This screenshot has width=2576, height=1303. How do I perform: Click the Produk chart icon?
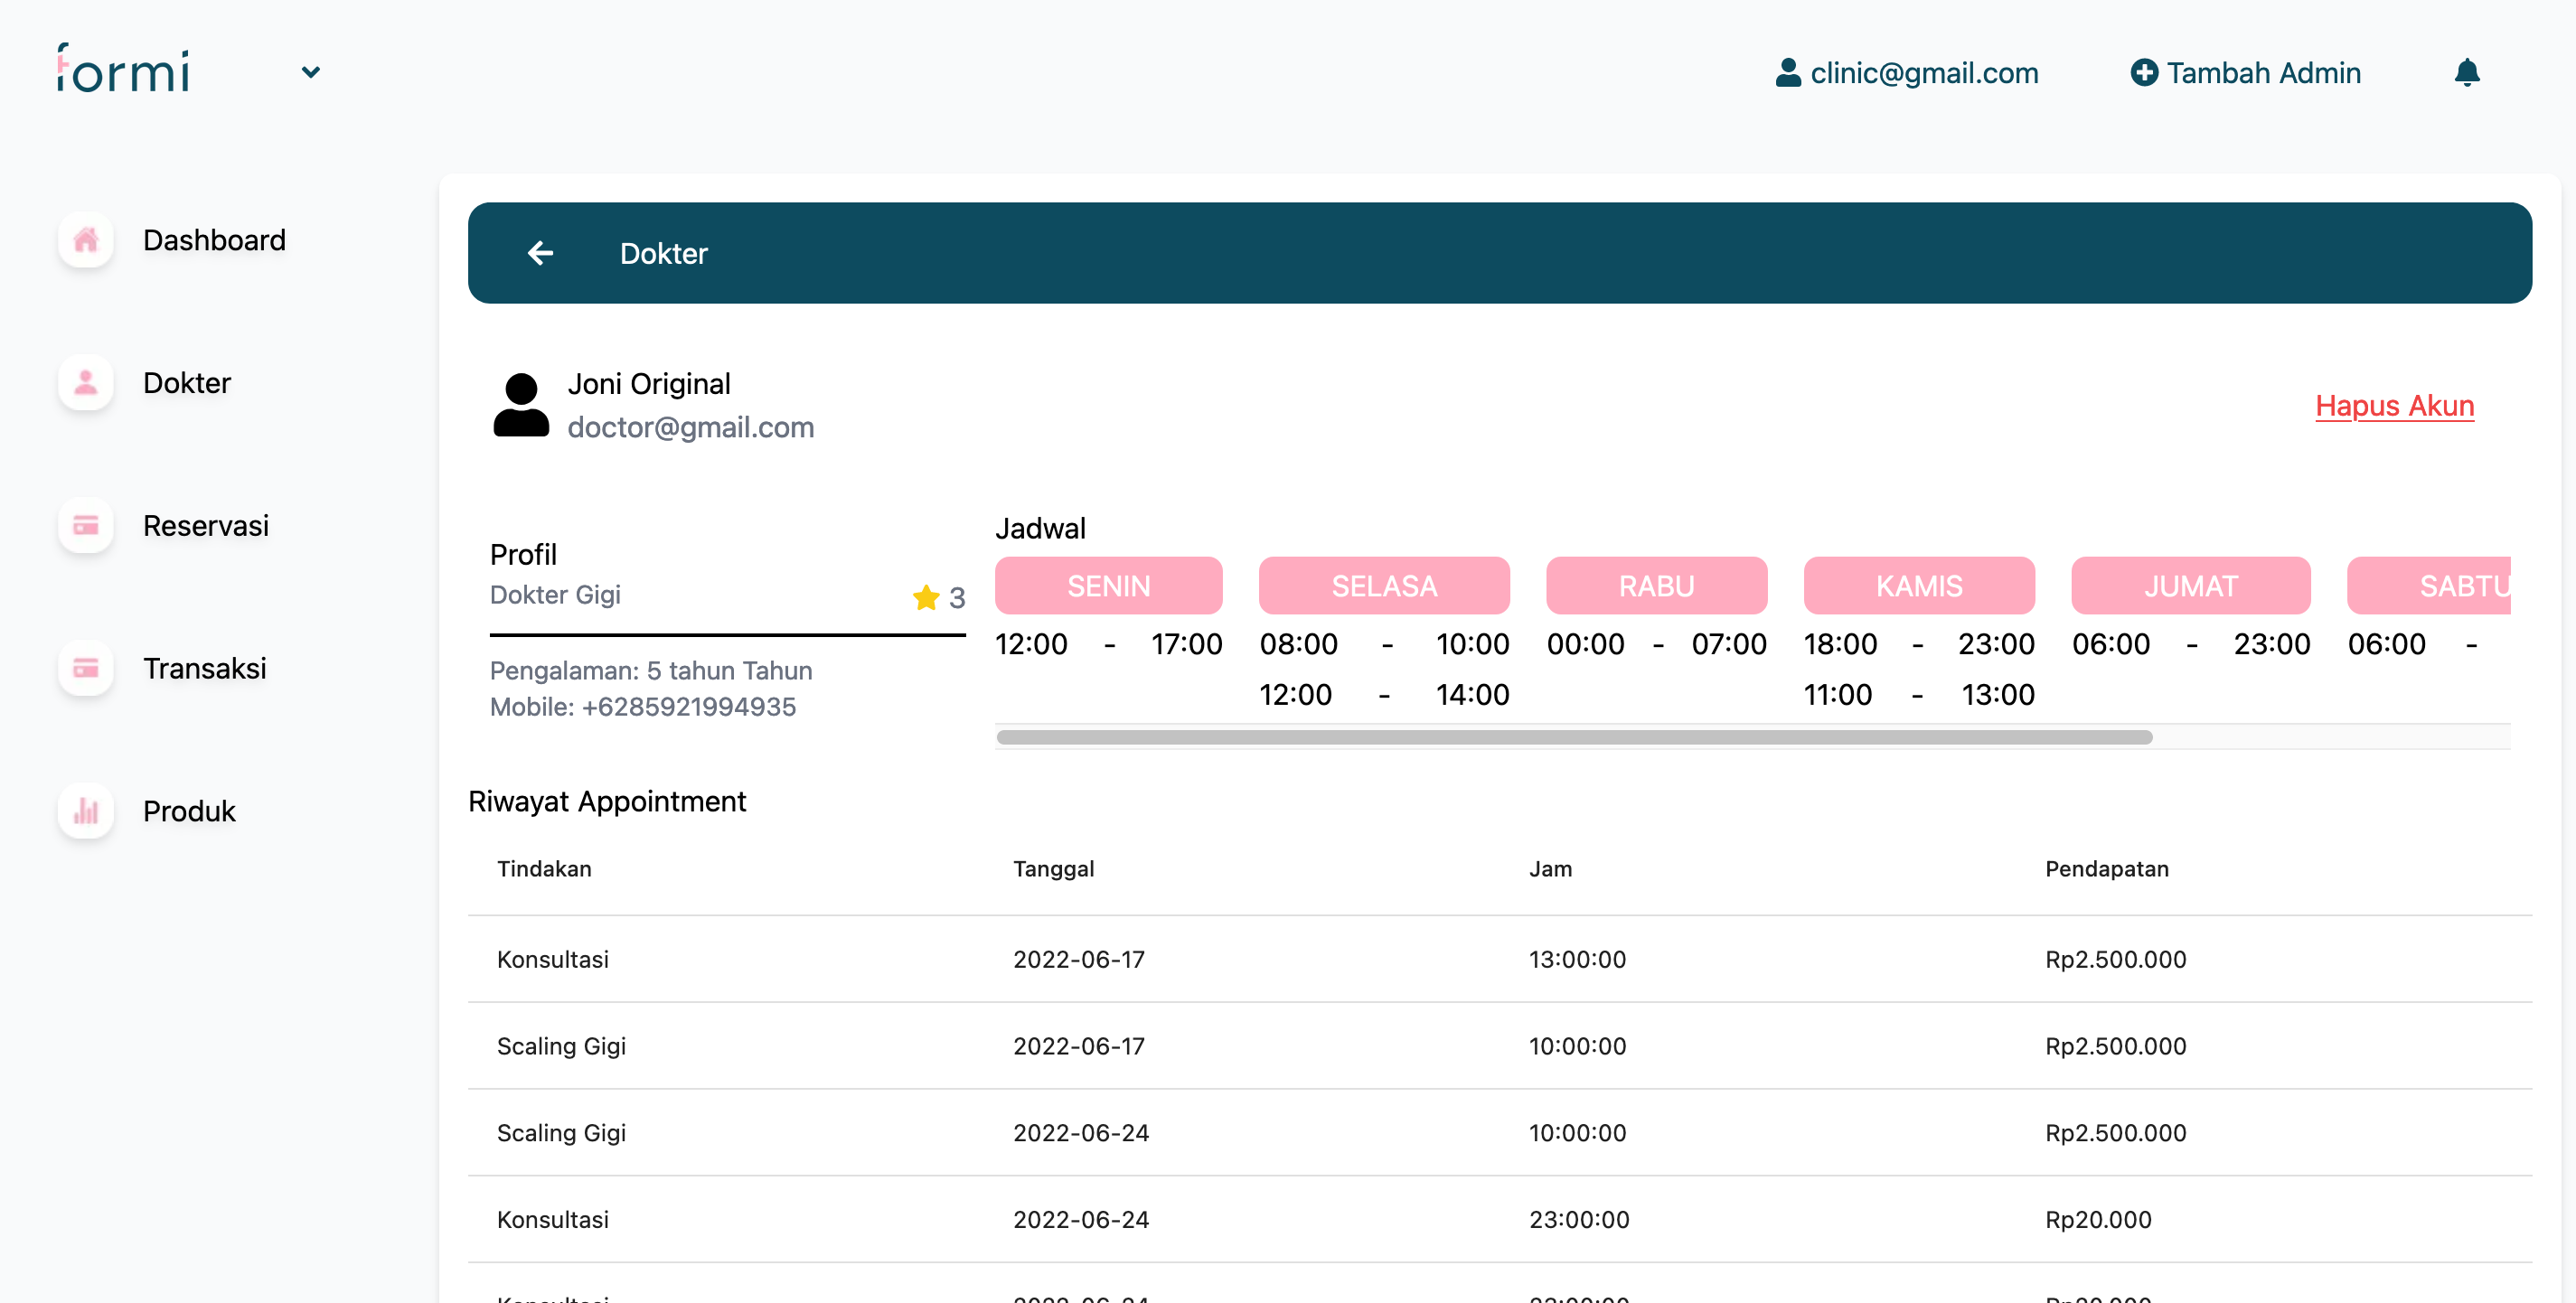point(86,810)
